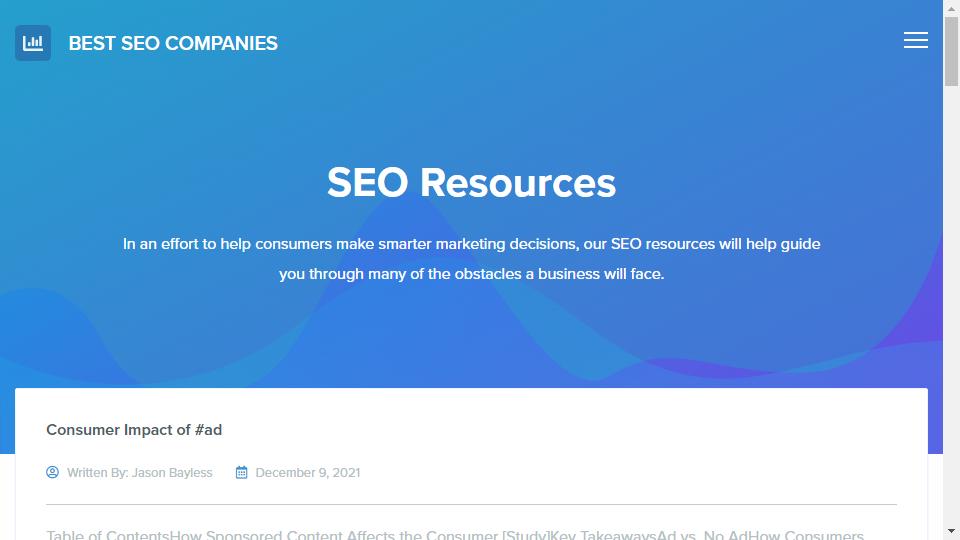This screenshot has width=960, height=540.
Task: Click the divider line below article metadata
Action: pos(471,504)
